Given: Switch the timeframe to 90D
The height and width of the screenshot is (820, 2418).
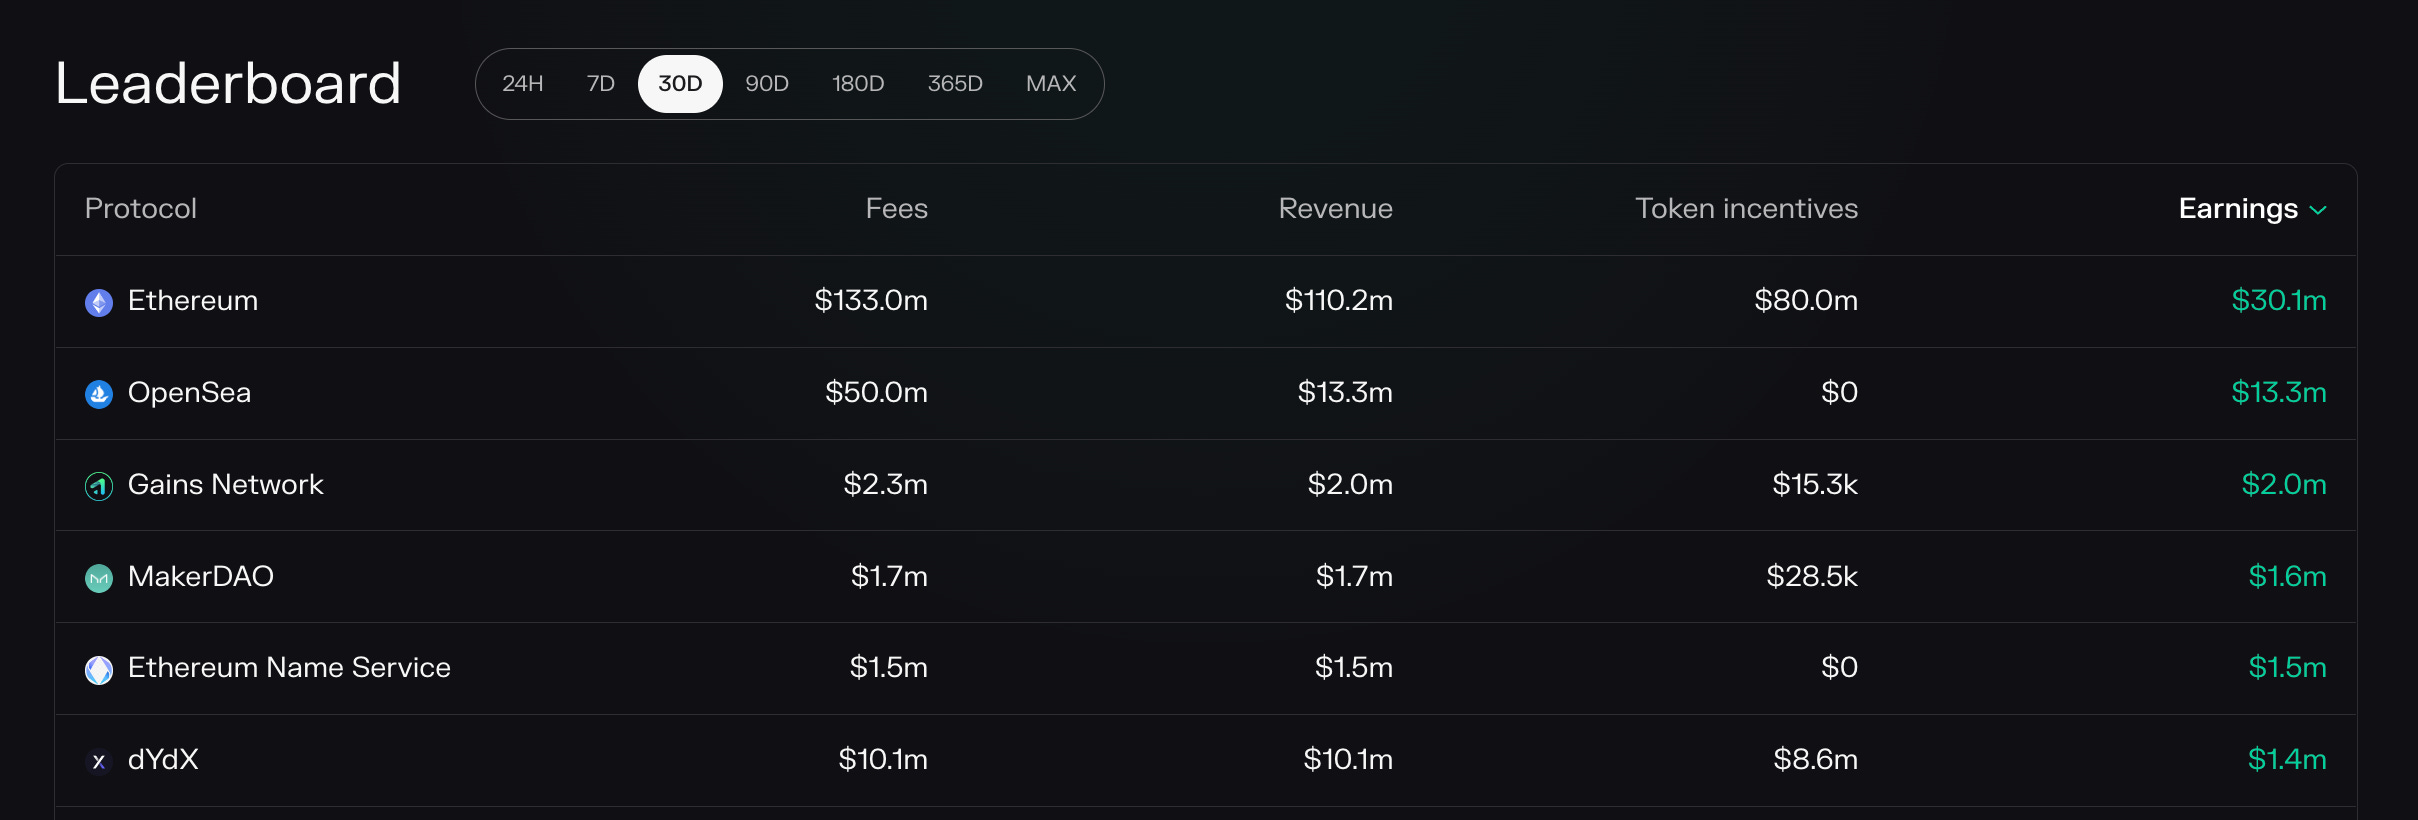Looking at the screenshot, I should [767, 84].
